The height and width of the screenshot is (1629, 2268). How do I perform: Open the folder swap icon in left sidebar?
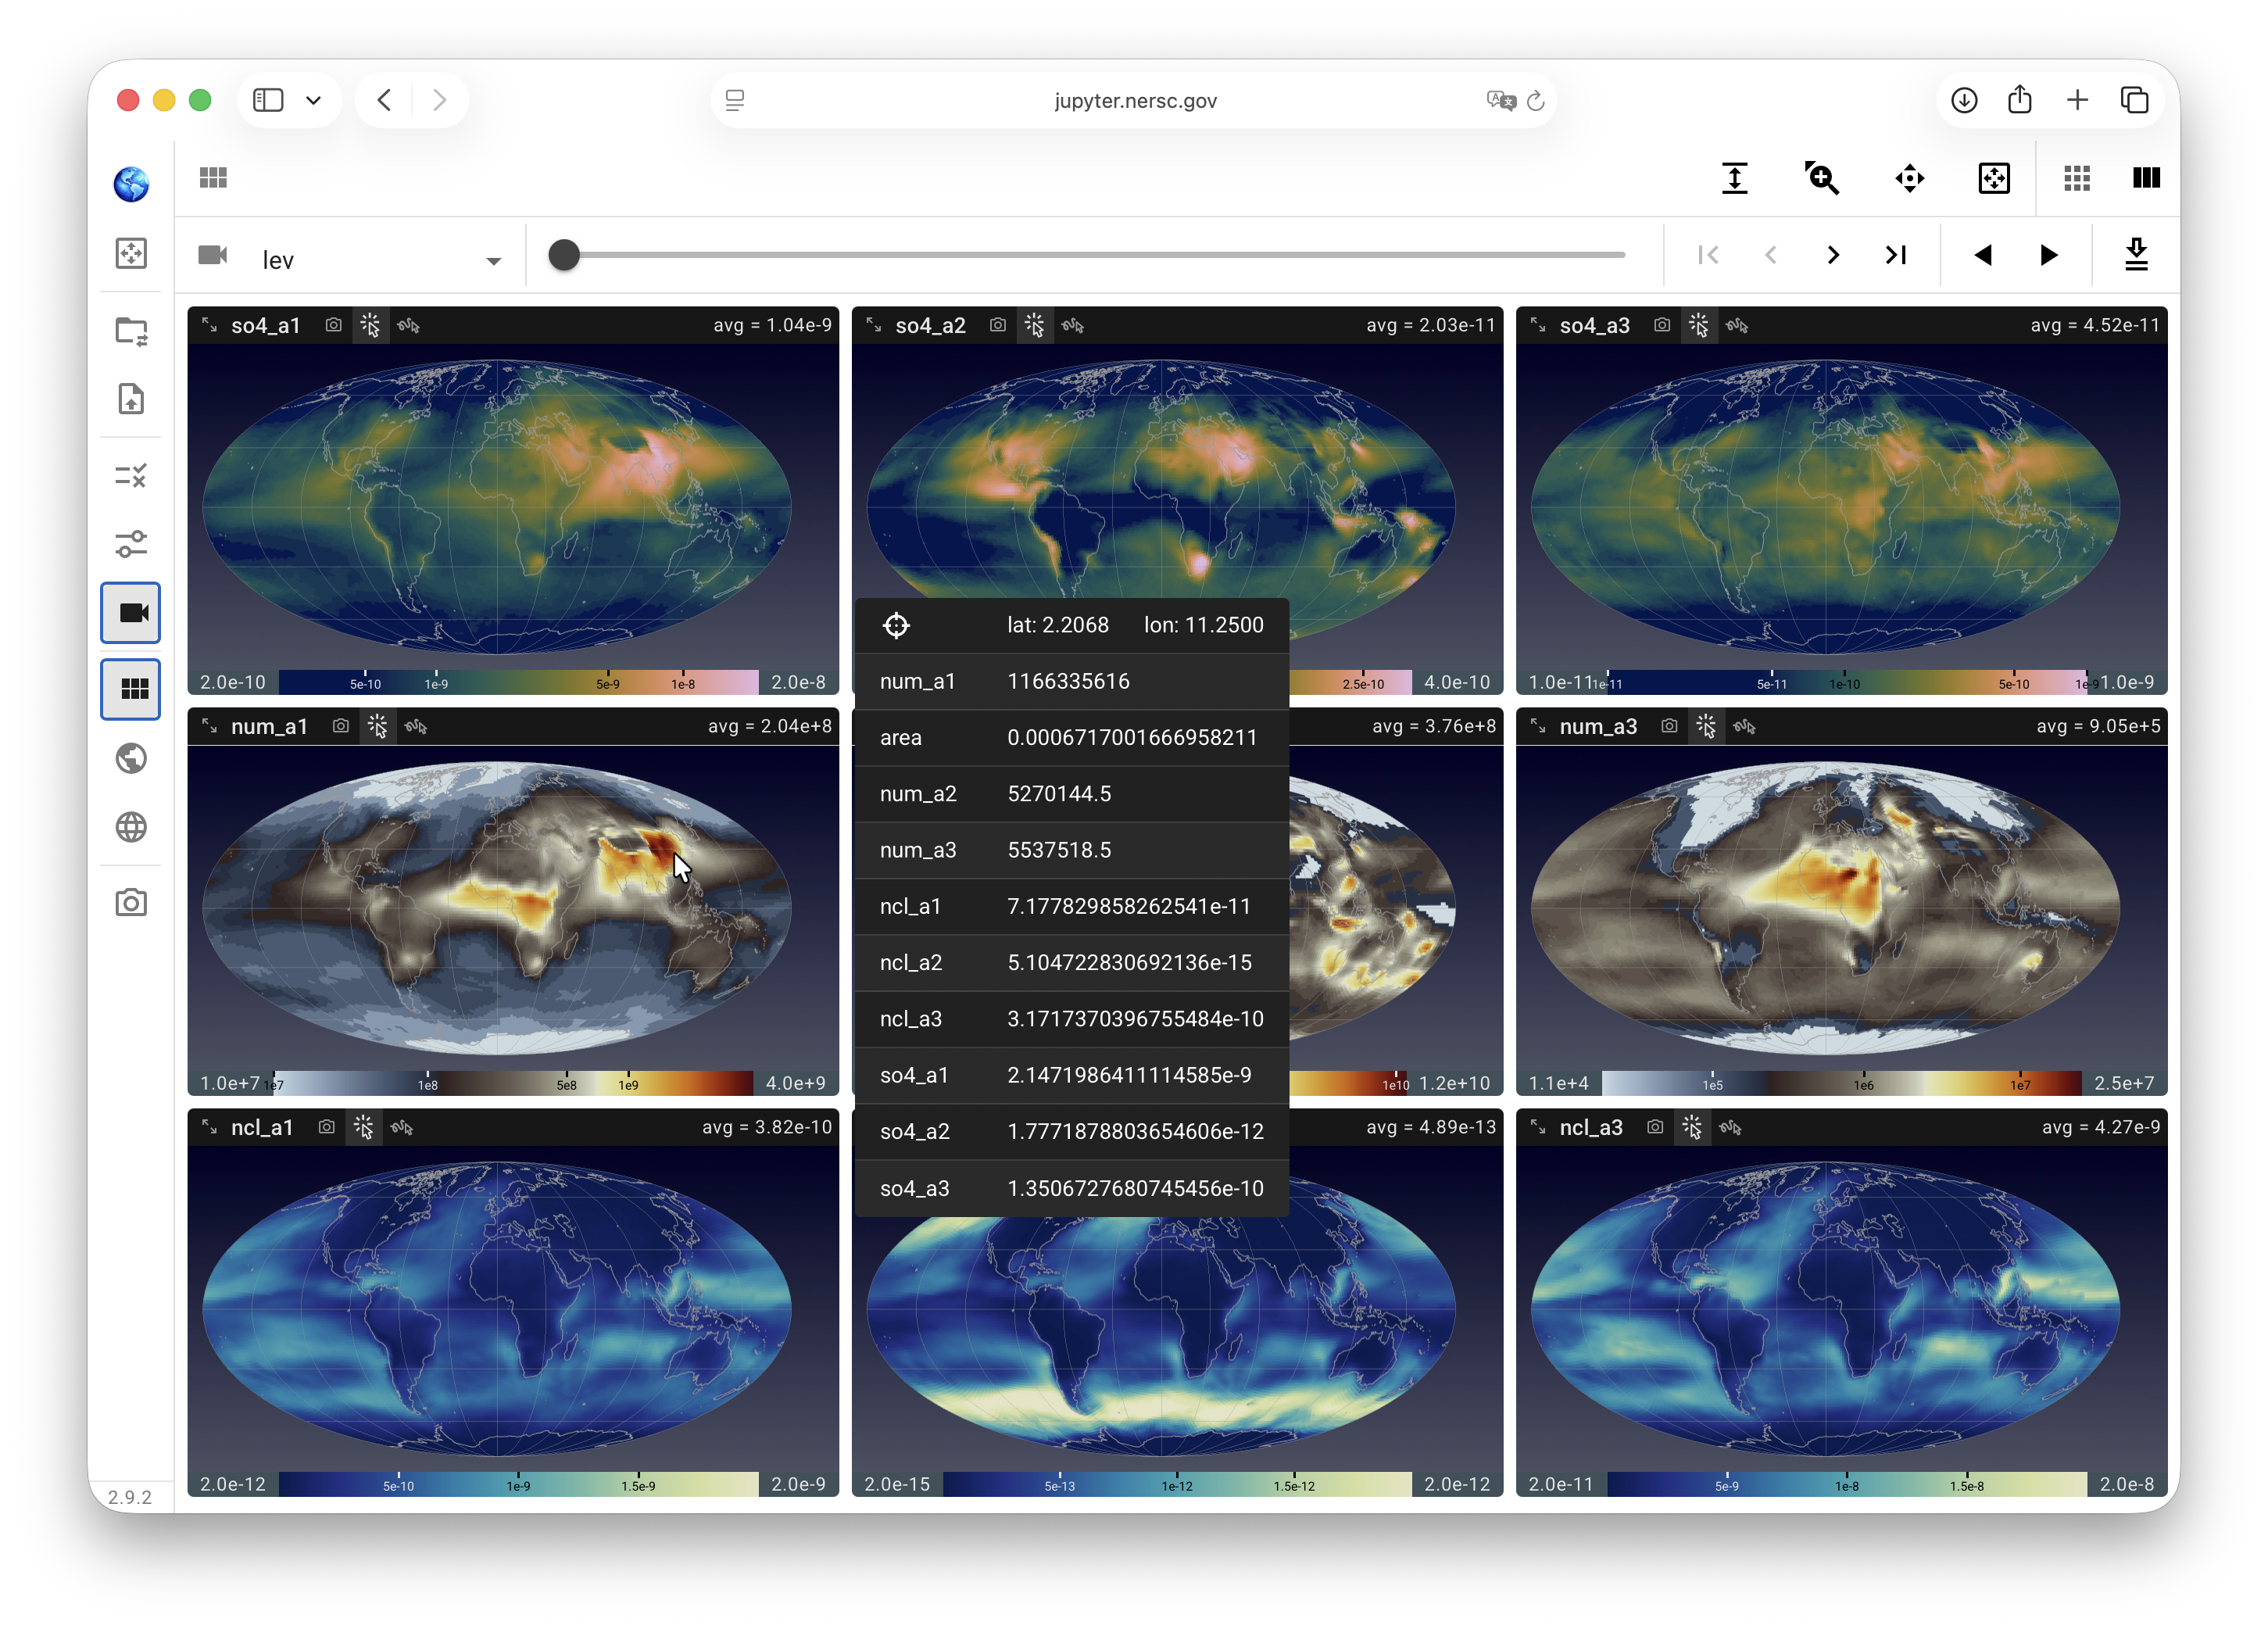[x=131, y=331]
